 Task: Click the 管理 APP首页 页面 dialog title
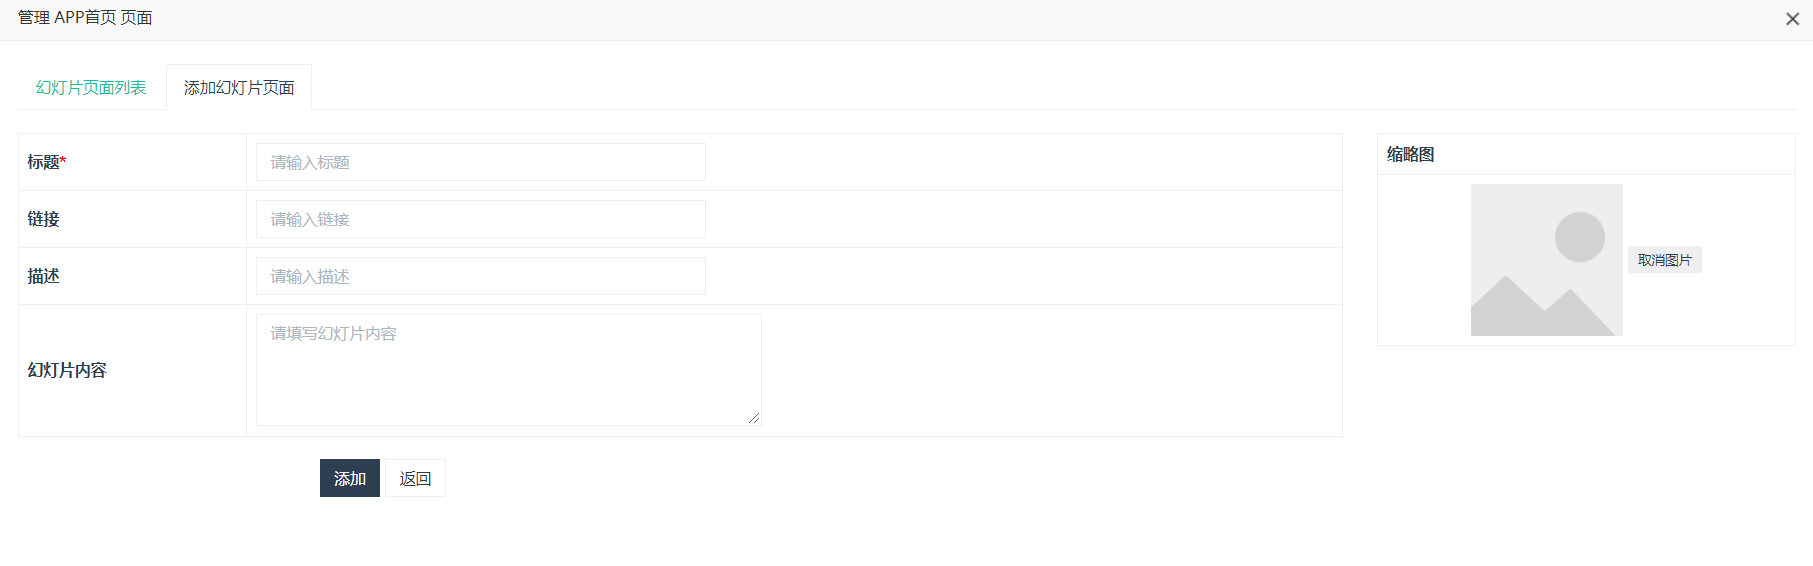85,18
